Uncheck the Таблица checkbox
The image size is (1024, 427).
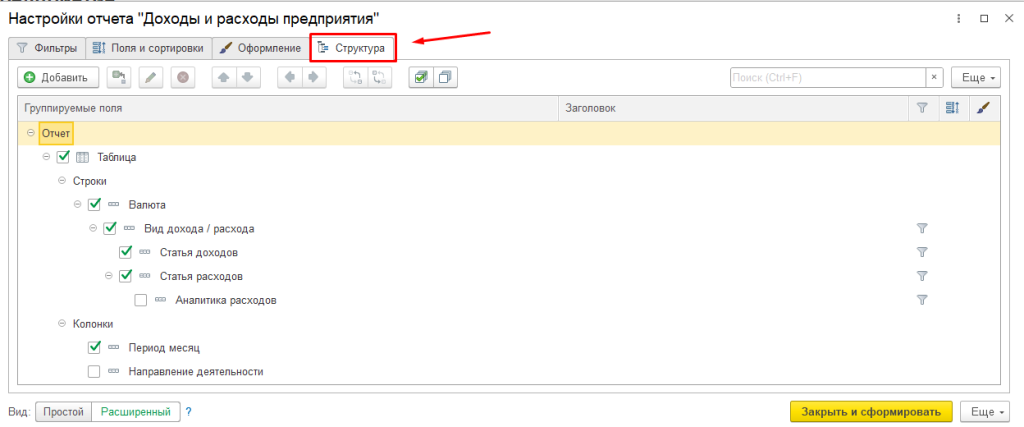[x=63, y=157]
